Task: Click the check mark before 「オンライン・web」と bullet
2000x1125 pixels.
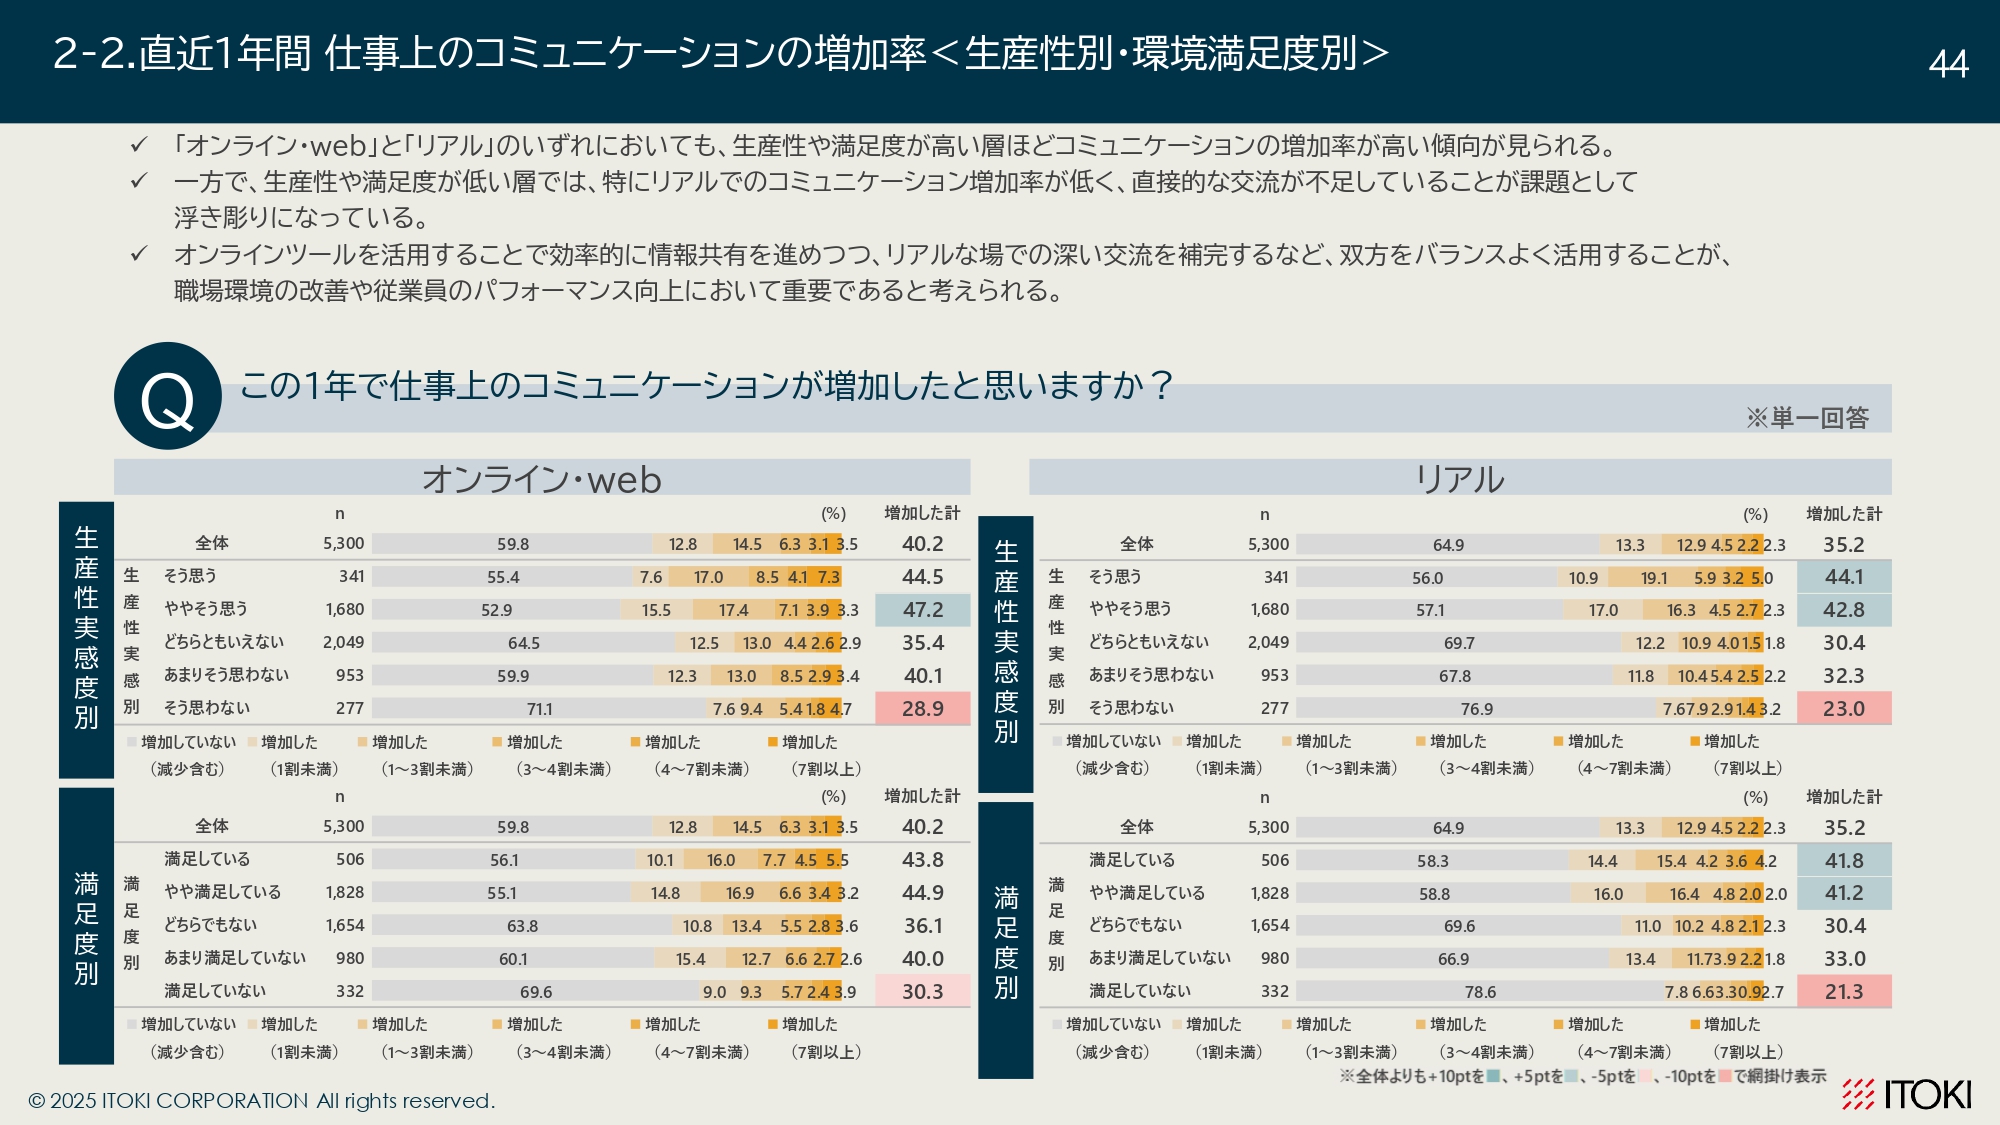Action: tap(139, 146)
